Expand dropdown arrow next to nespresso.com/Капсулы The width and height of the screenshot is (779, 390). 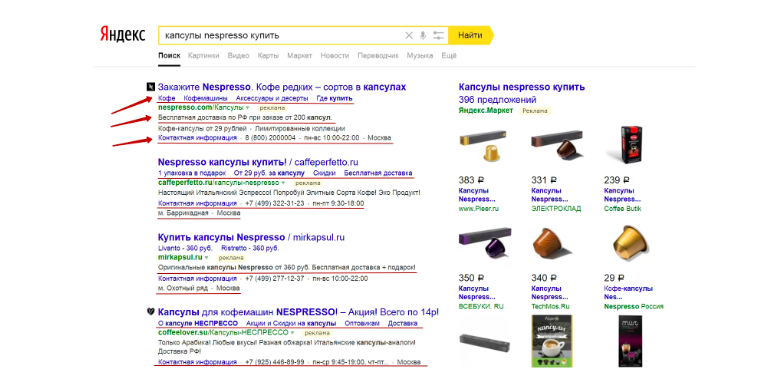pos(247,108)
